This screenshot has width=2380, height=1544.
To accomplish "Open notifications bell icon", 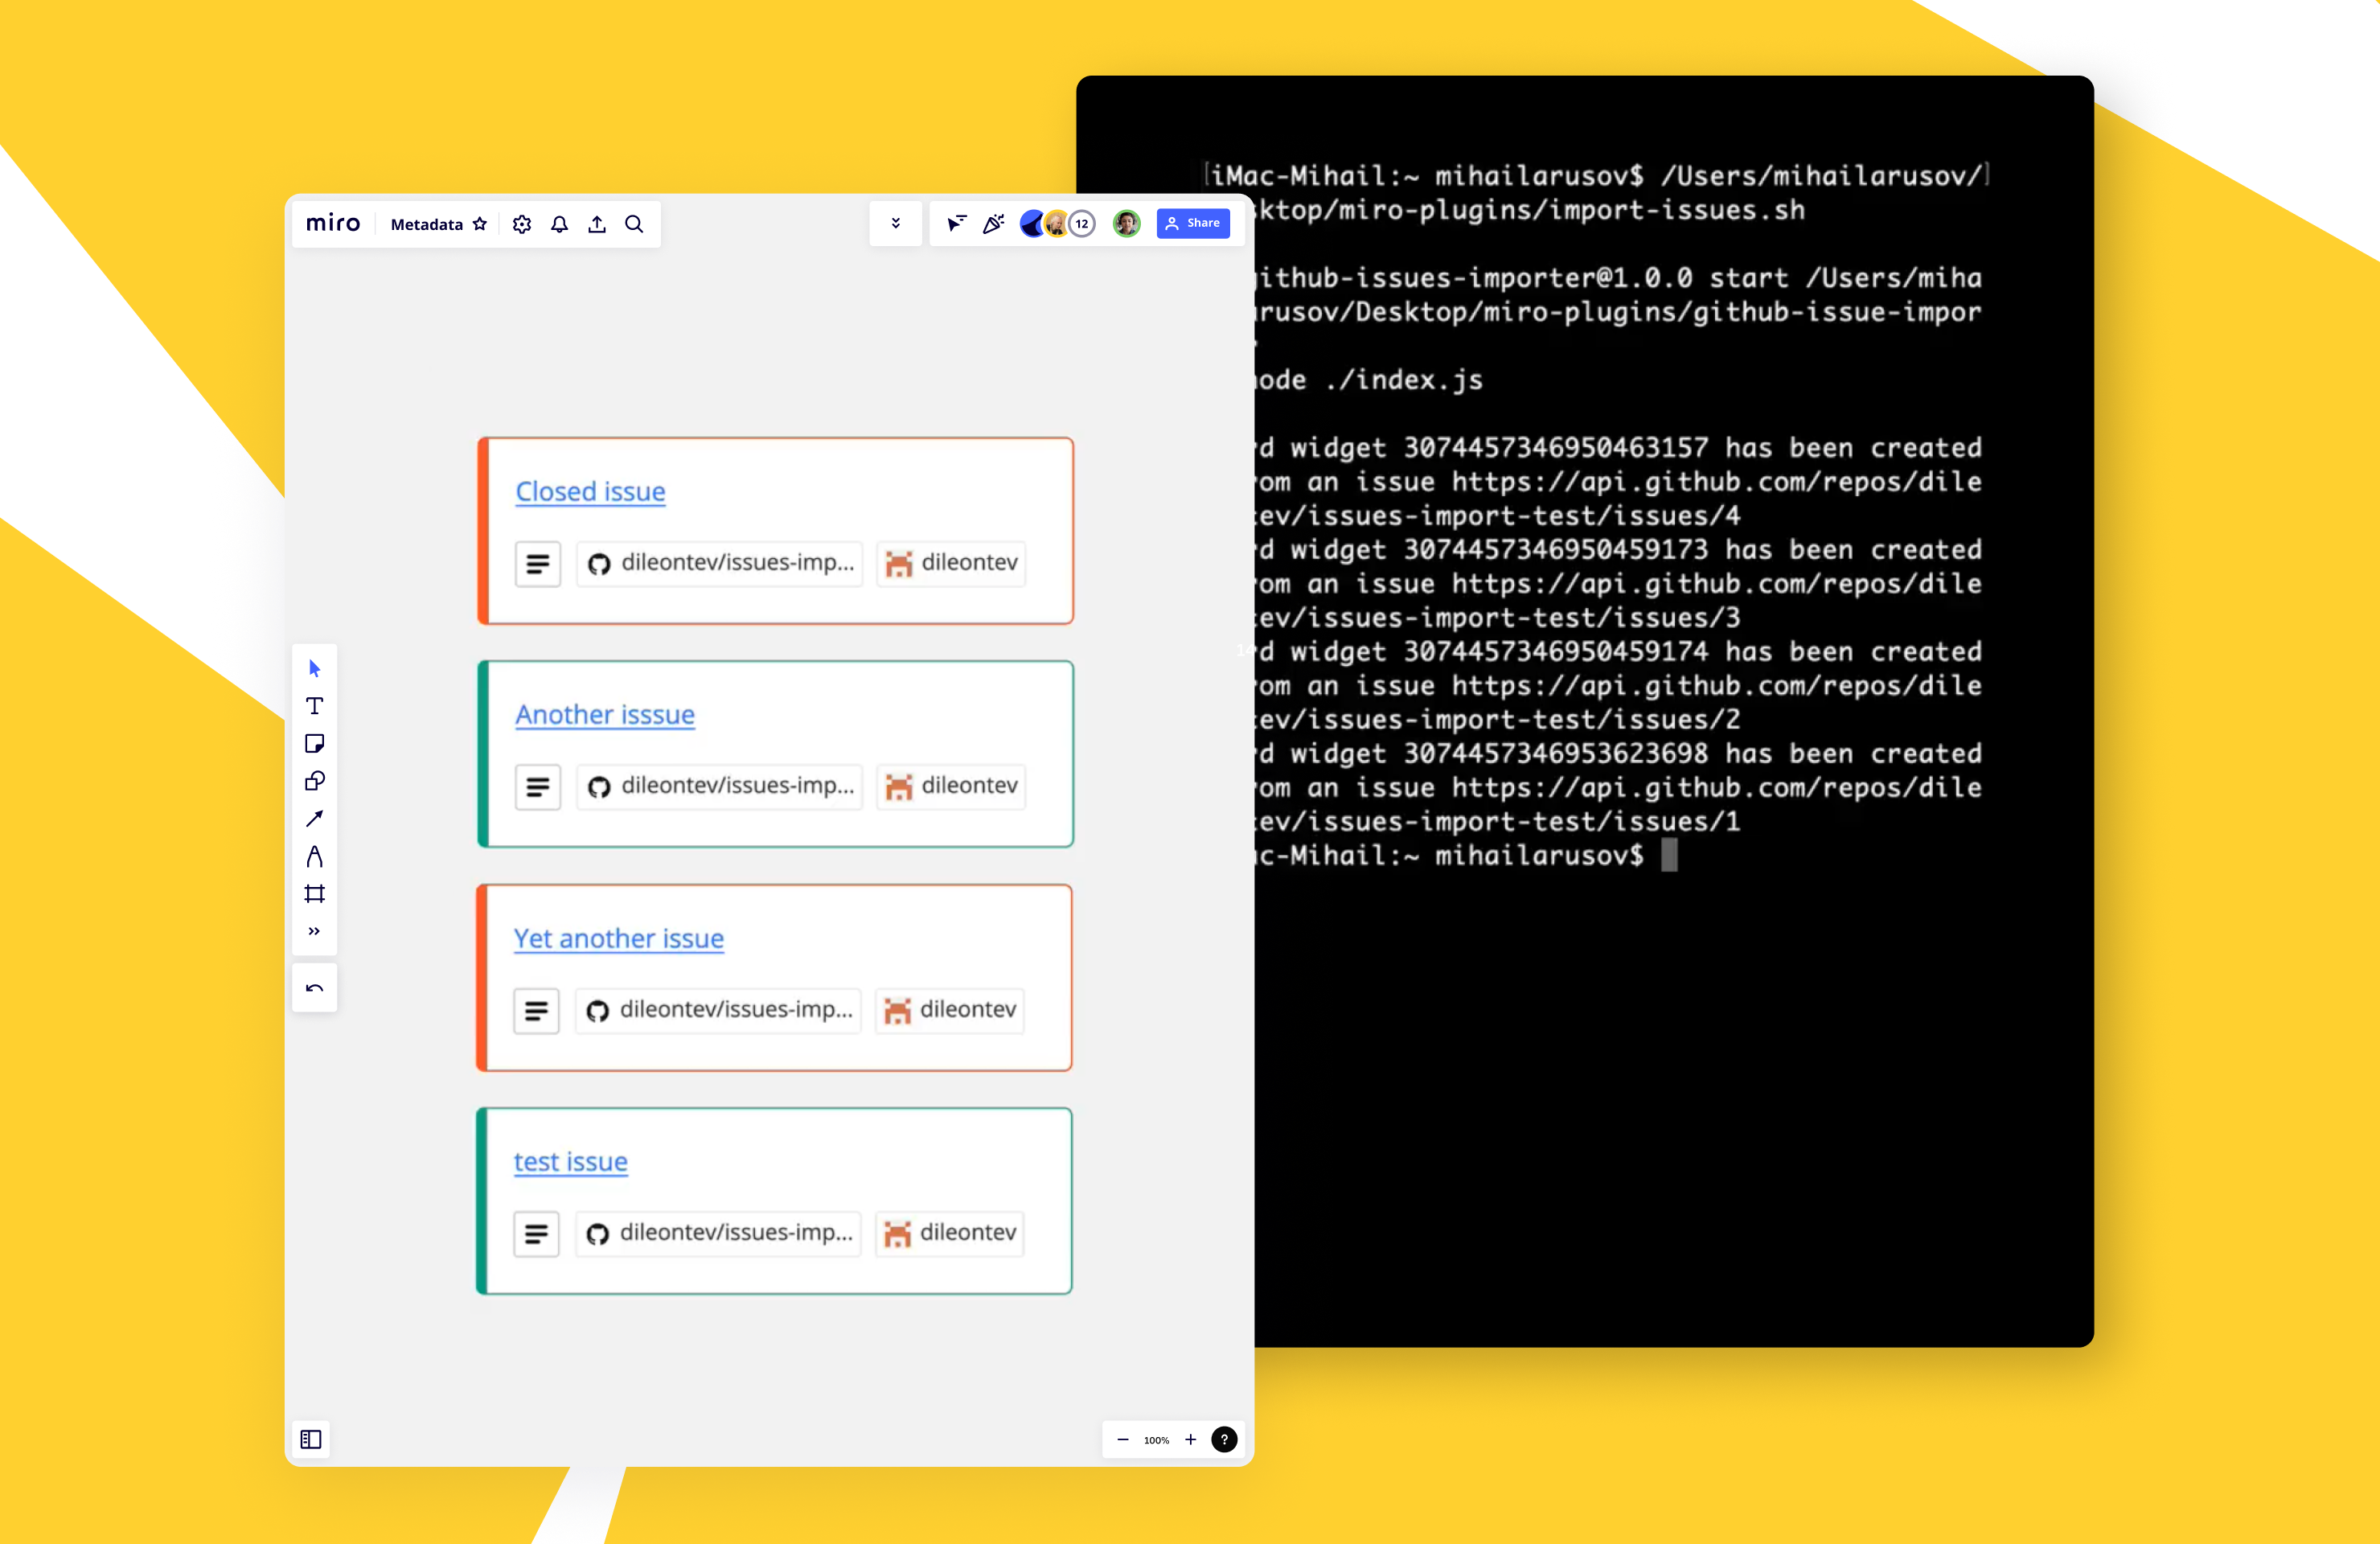I will pos(559,224).
